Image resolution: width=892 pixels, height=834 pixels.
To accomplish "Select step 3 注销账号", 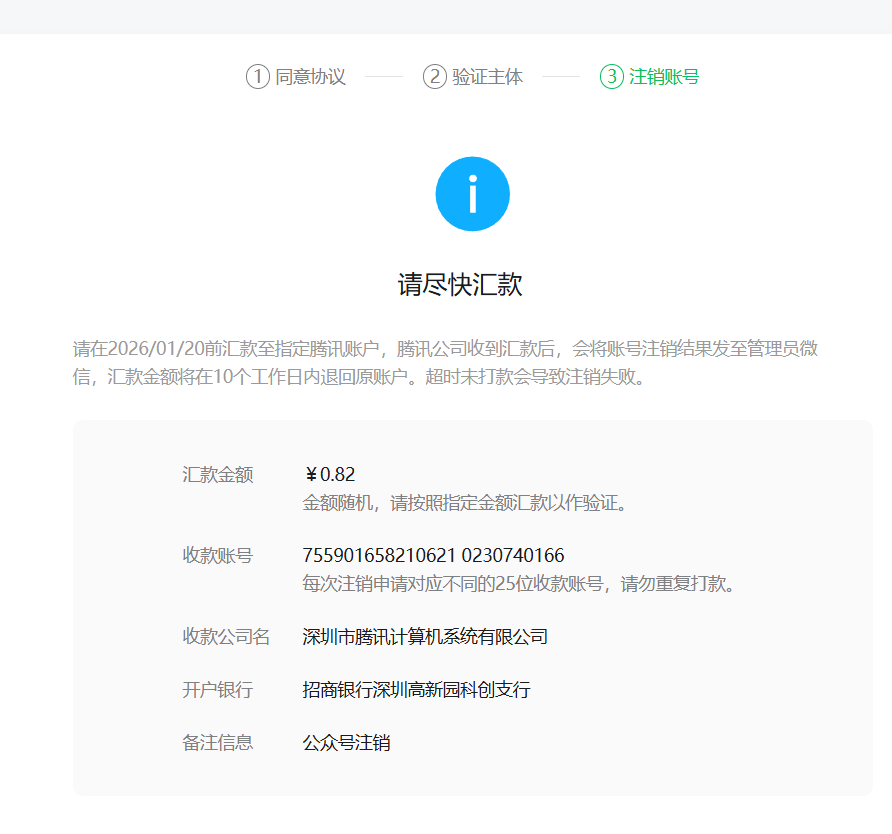I will pos(650,76).
